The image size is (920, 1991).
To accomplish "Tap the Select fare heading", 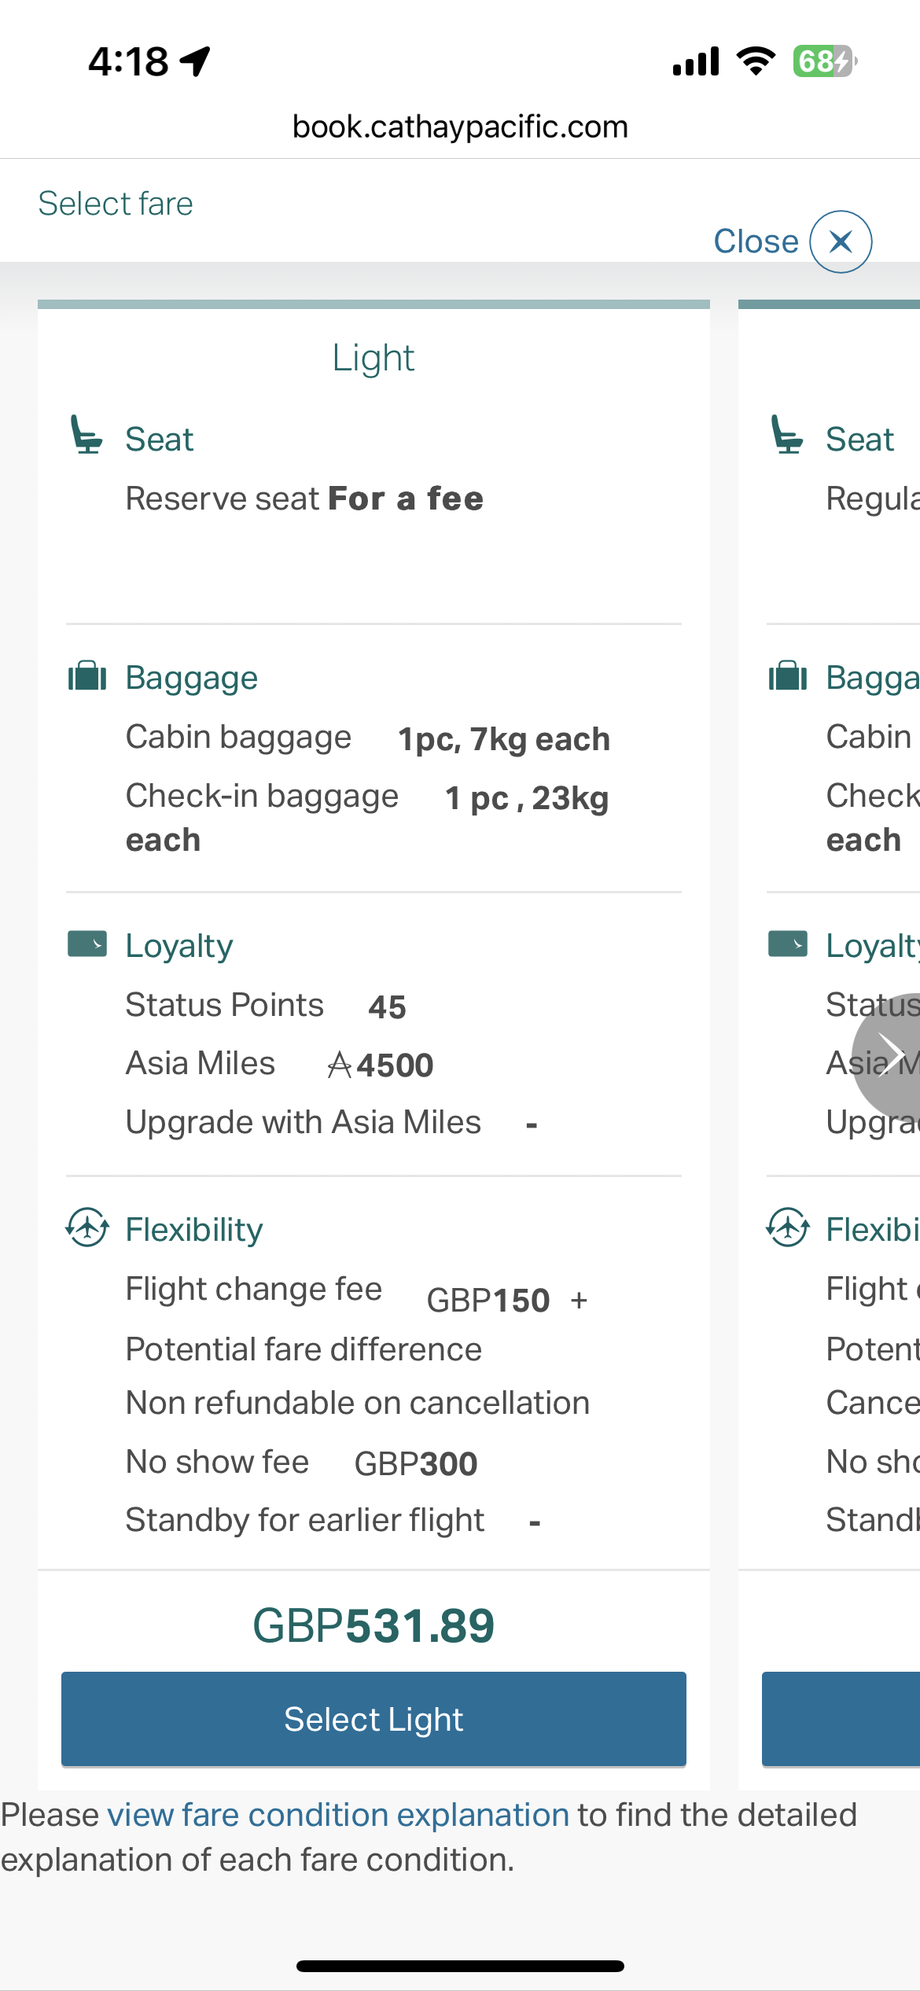I will coord(116,204).
